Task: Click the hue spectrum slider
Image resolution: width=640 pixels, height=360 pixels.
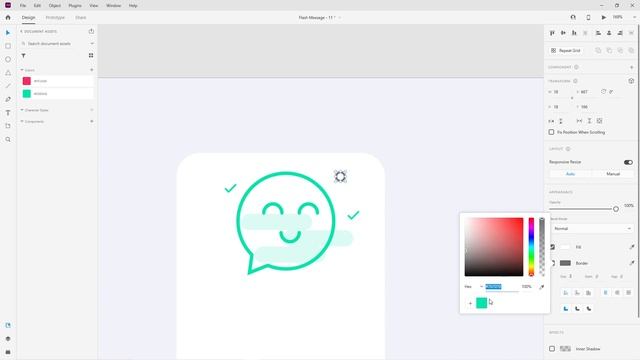Action: (531, 247)
